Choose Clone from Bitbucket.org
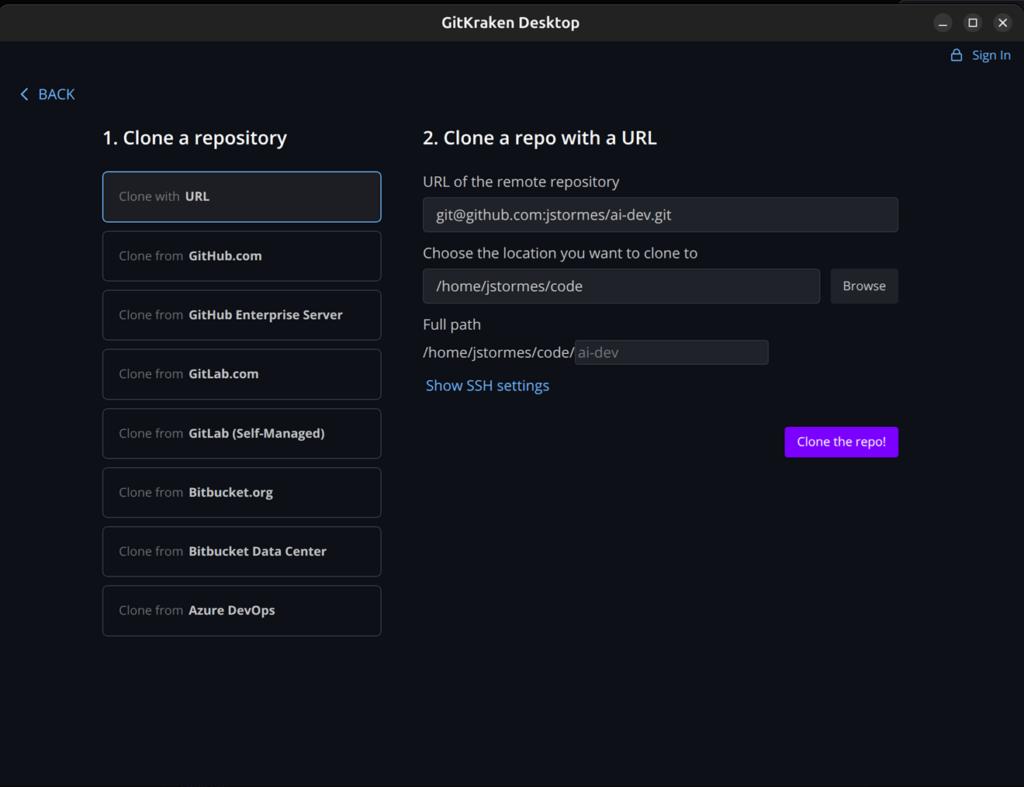The width and height of the screenshot is (1024, 787). click(241, 492)
